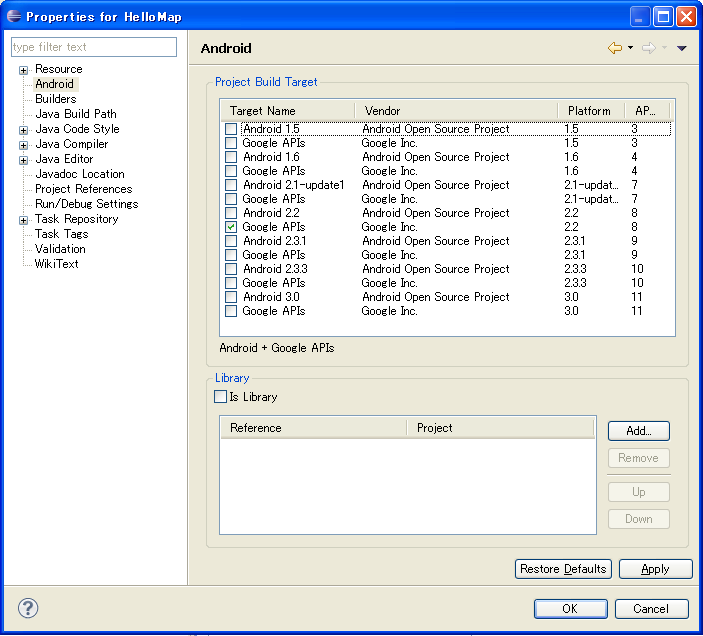Select Android in the properties tree

click(54, 84)
